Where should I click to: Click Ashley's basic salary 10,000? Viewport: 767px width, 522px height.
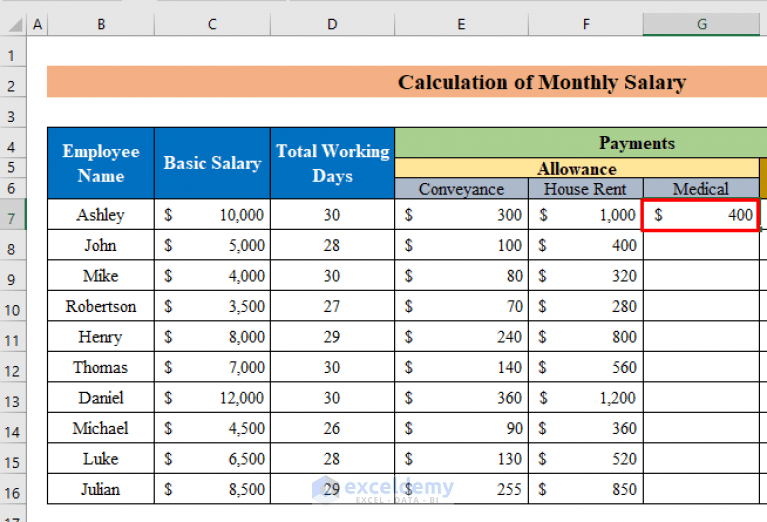[212, 214]
